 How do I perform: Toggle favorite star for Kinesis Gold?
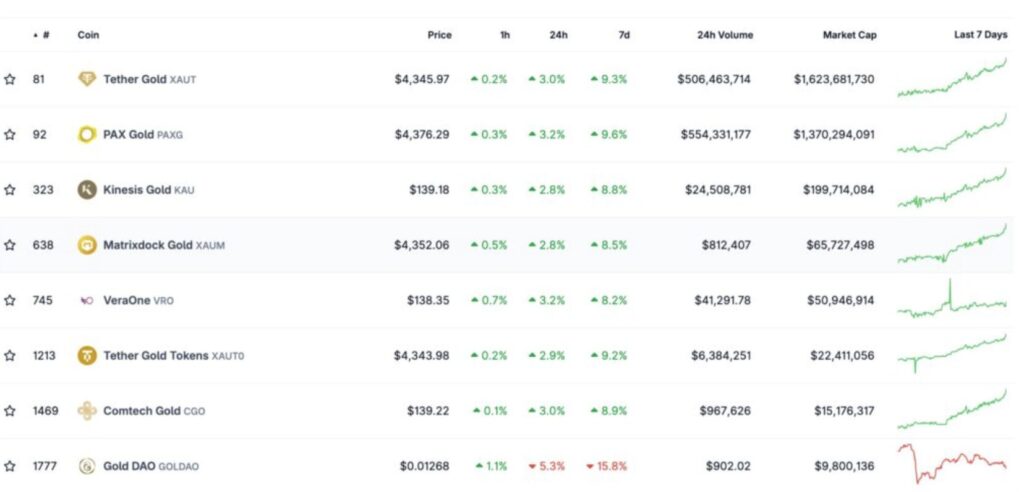coord(9,190)
